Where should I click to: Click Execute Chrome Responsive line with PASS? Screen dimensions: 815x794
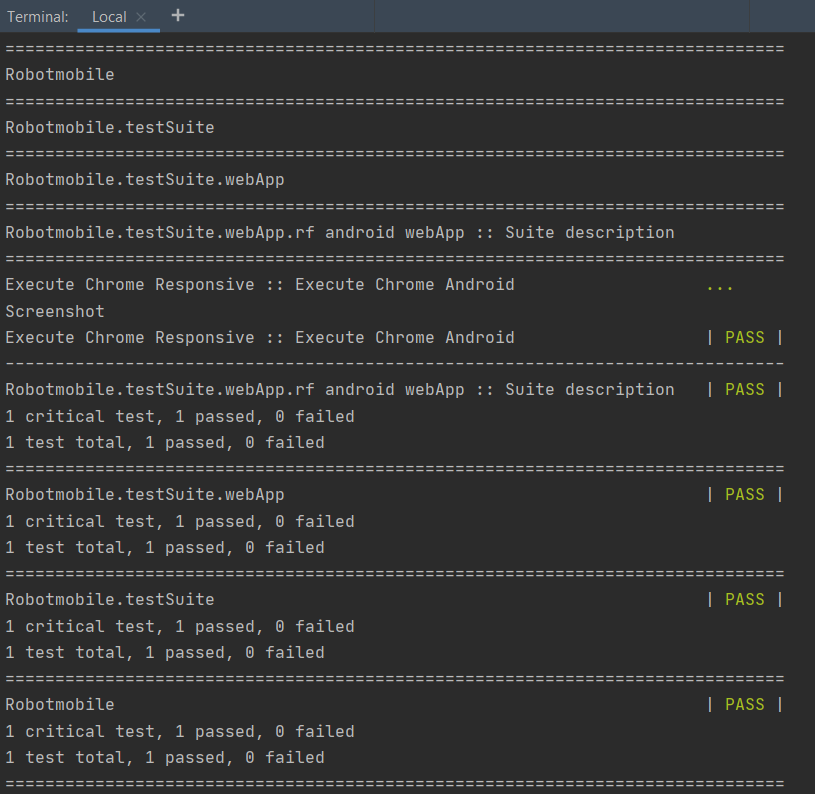tap(260, 338)
